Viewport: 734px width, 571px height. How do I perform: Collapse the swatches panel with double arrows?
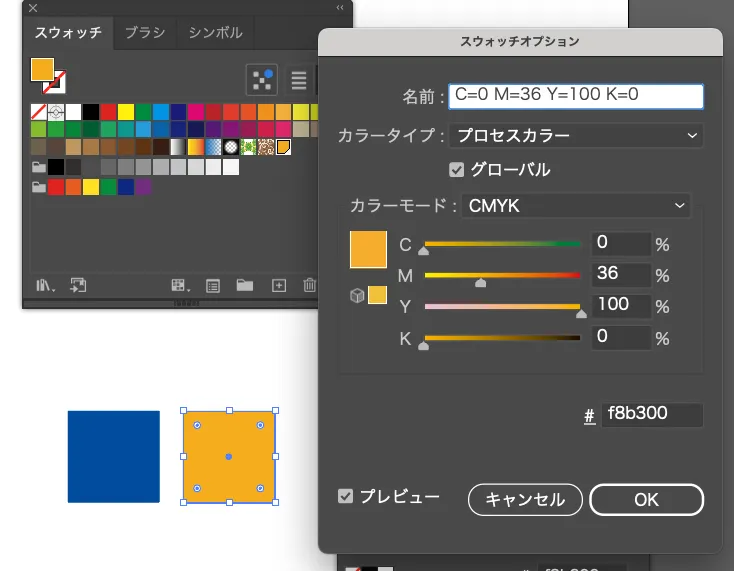[x=340, y=7]
